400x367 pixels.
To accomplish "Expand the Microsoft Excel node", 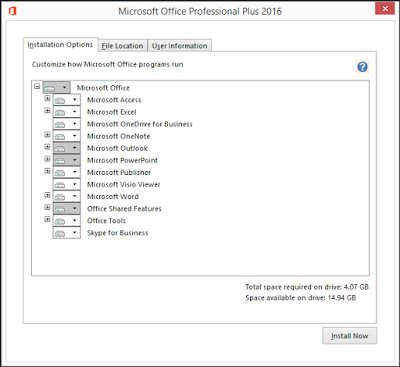I will click(x=47, y=110).
